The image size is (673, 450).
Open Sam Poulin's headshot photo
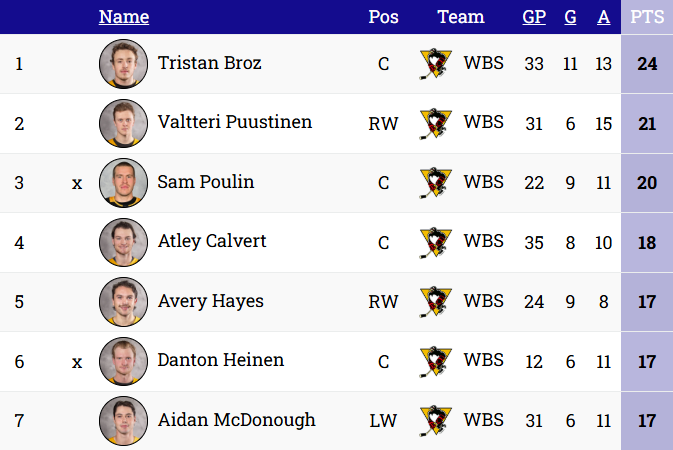click(x=123, y=183)
